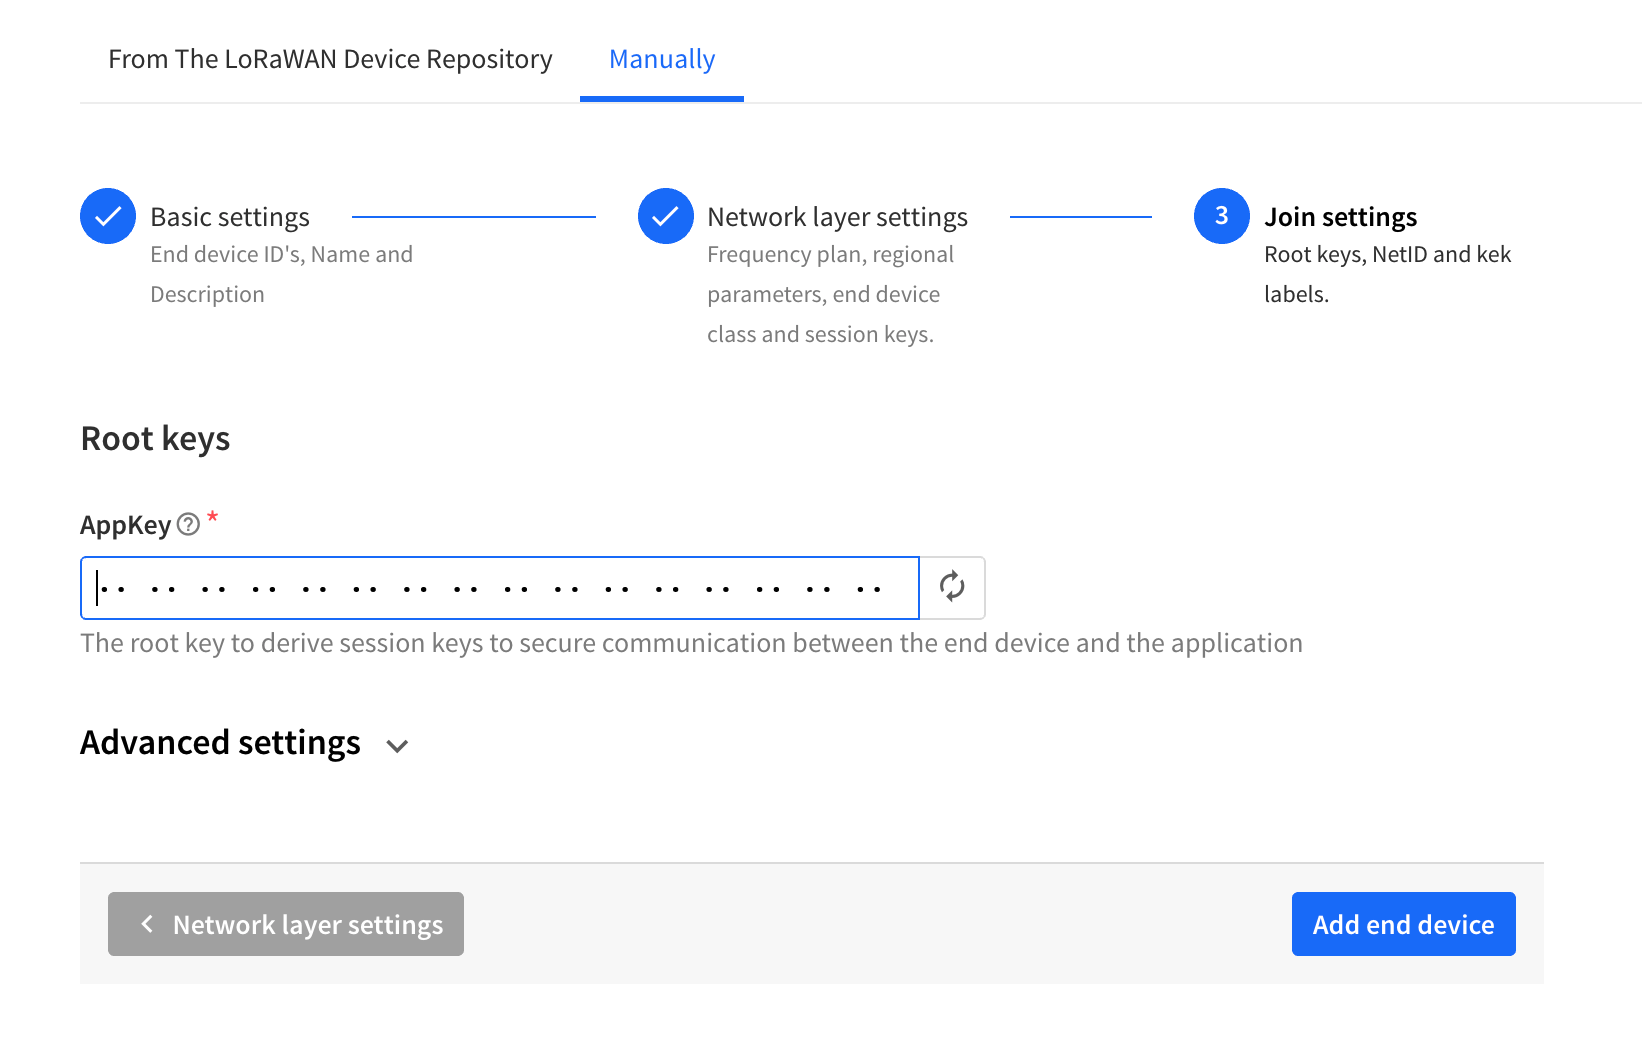Switch to From The LoRaWAN Device Repository tab
The width and height of the screenshot is (1642, 1048).
pyautogui.click(x=330, y=59)
